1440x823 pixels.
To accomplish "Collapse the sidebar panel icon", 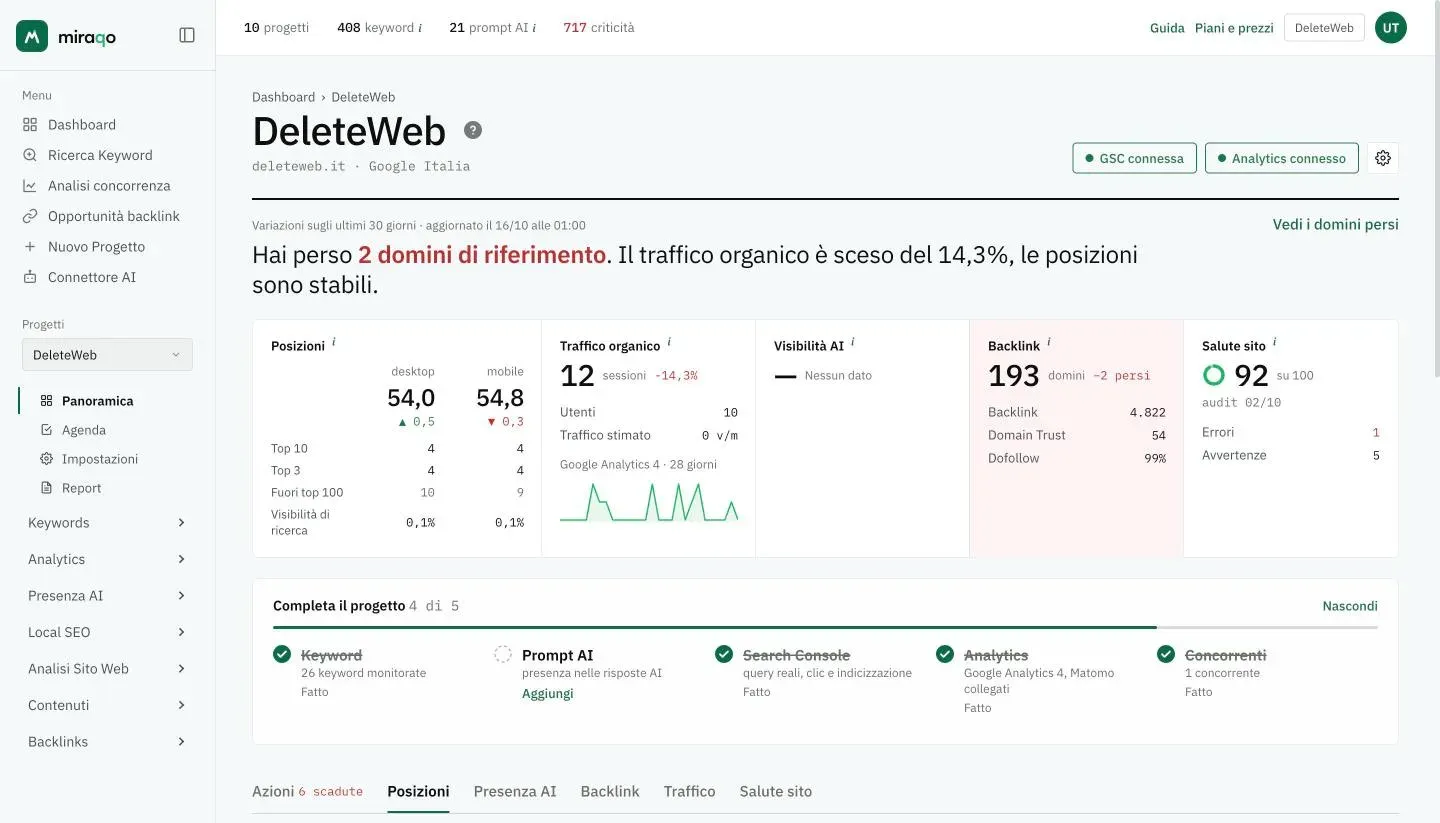I will pyautogui.click(x=187, y=35).
